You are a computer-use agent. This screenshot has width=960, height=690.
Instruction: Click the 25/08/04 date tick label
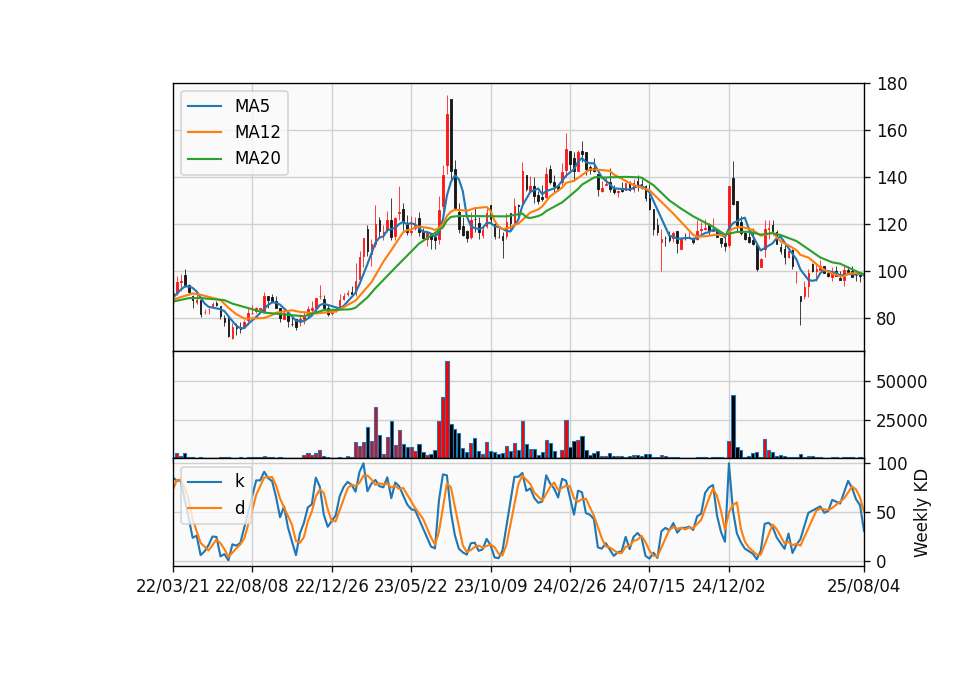(x=864, y=586)
